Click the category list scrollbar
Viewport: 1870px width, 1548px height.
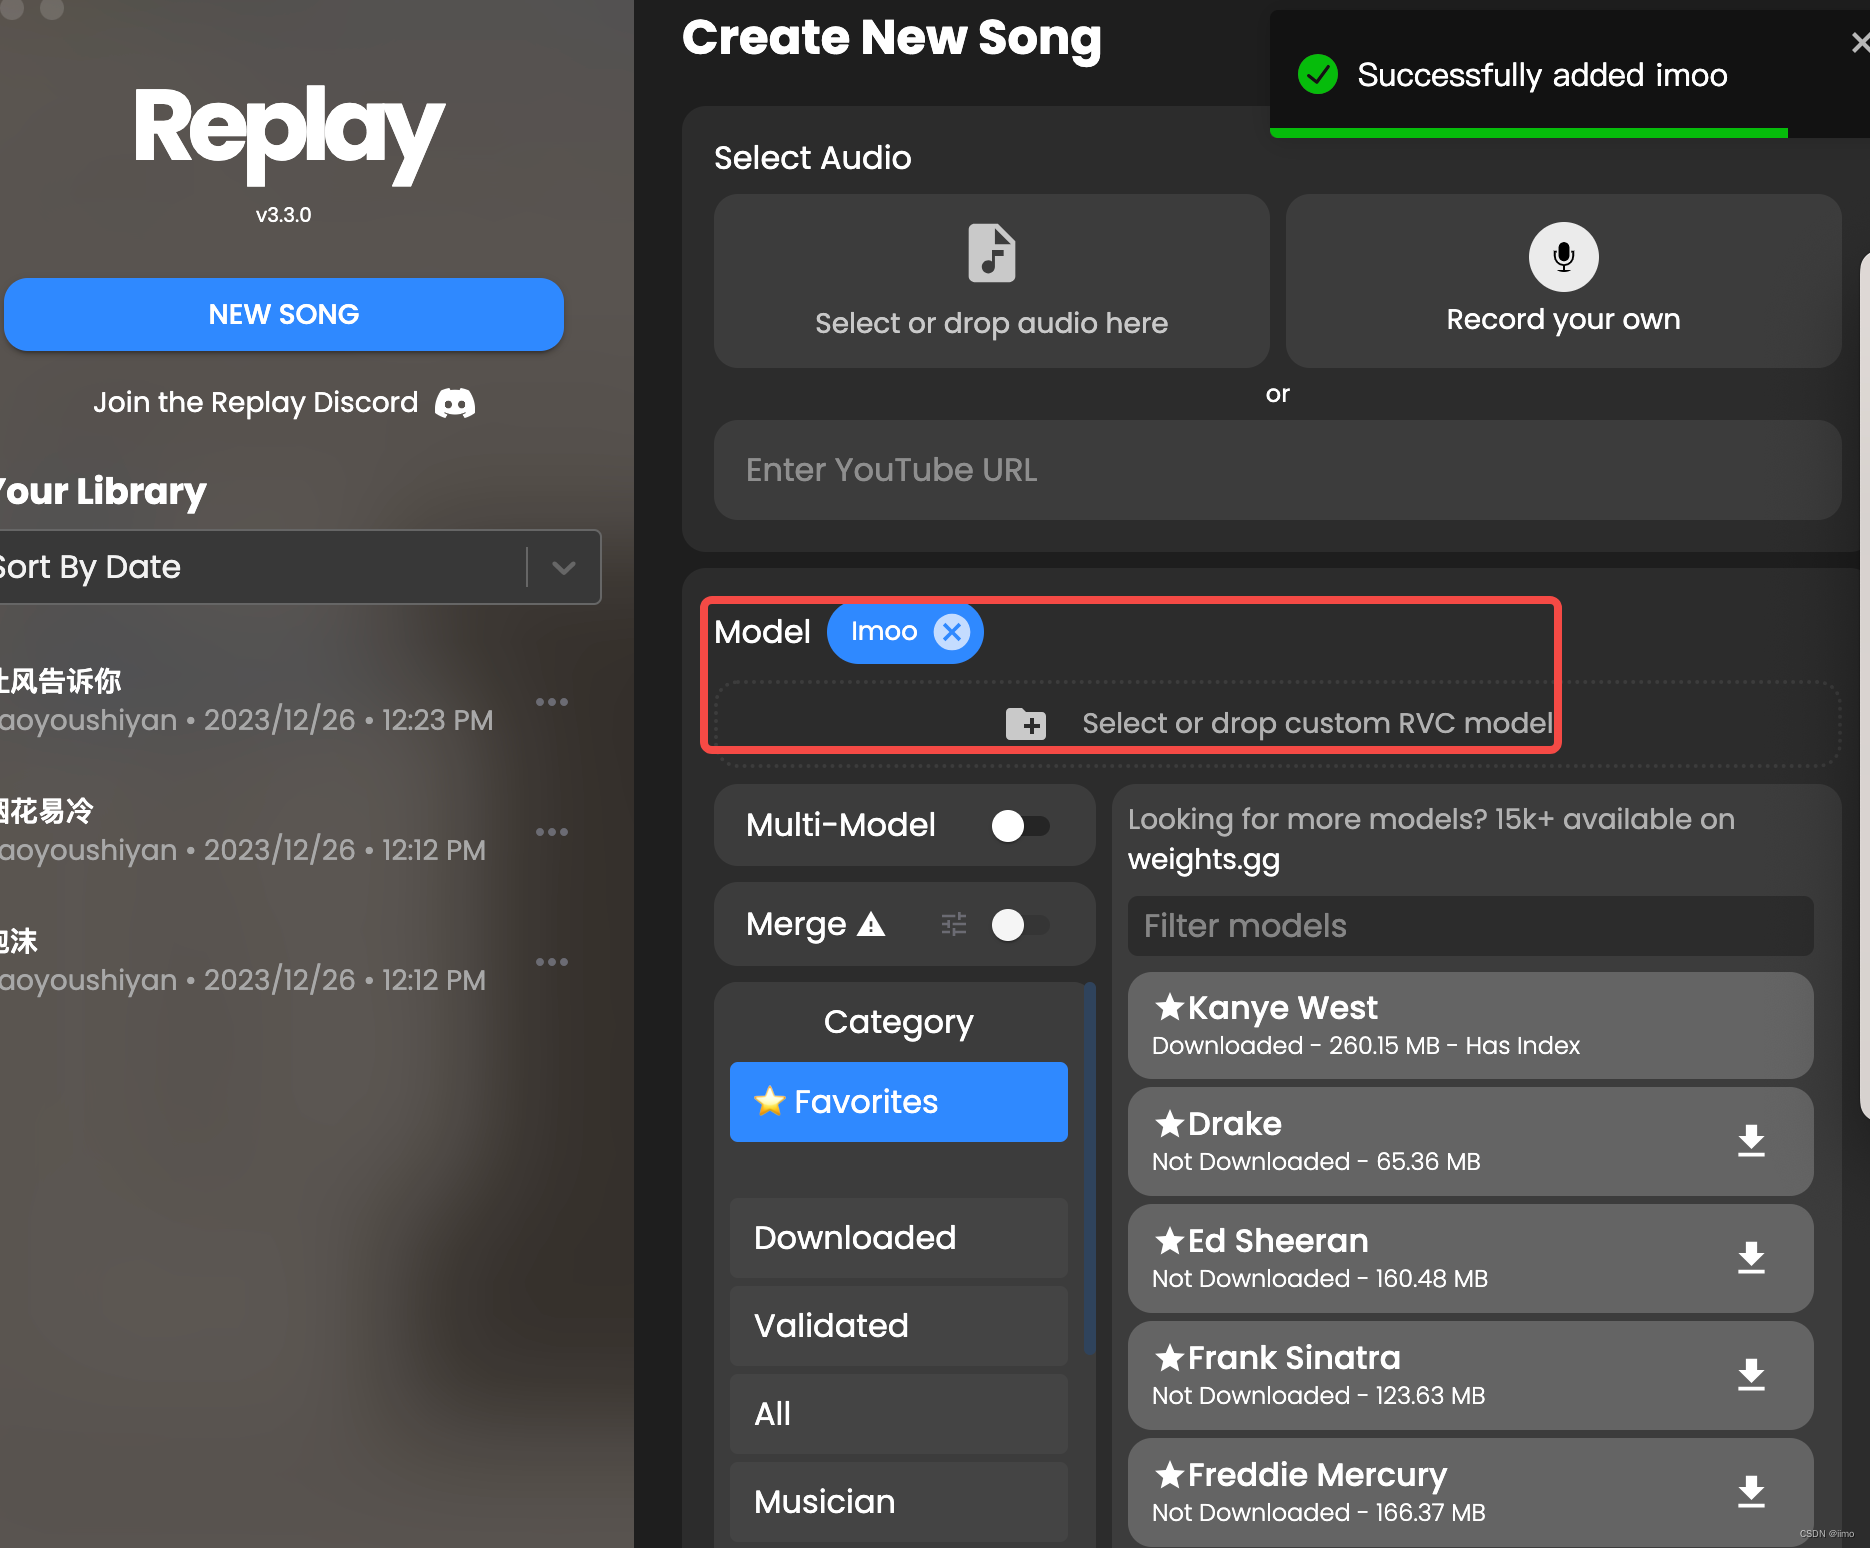(1089, 1168)
